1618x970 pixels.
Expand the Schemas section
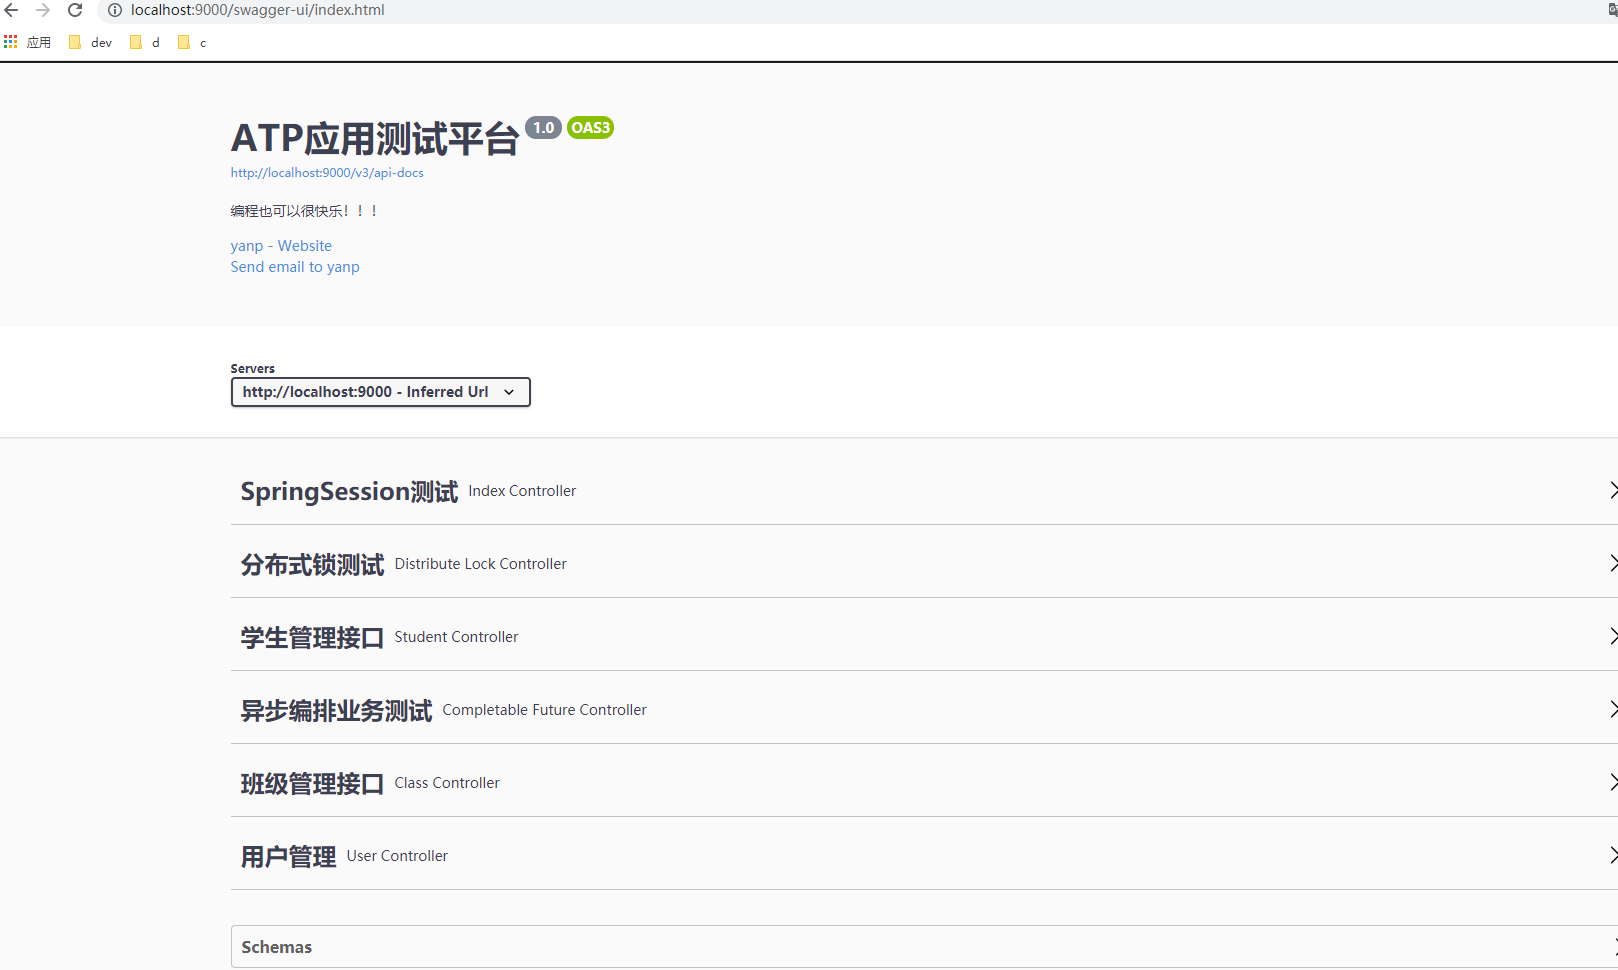click(x=277, y=947)
